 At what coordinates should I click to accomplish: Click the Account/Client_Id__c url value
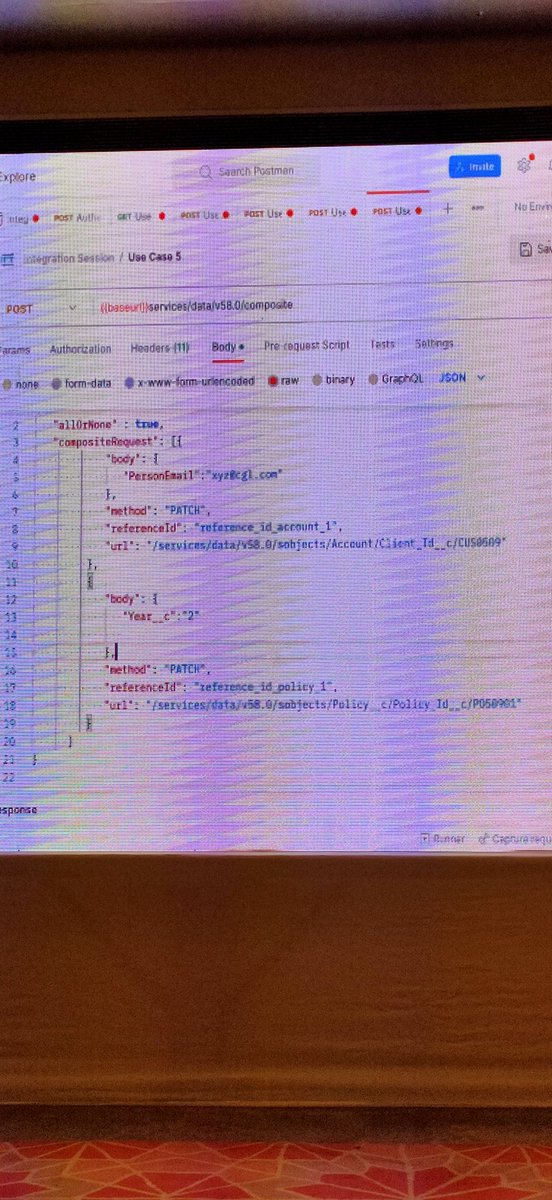click(325, 542)
